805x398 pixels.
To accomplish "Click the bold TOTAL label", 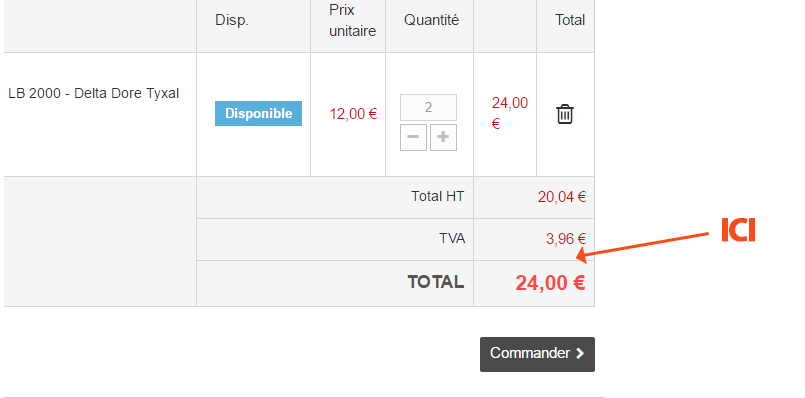I will 436,282.
